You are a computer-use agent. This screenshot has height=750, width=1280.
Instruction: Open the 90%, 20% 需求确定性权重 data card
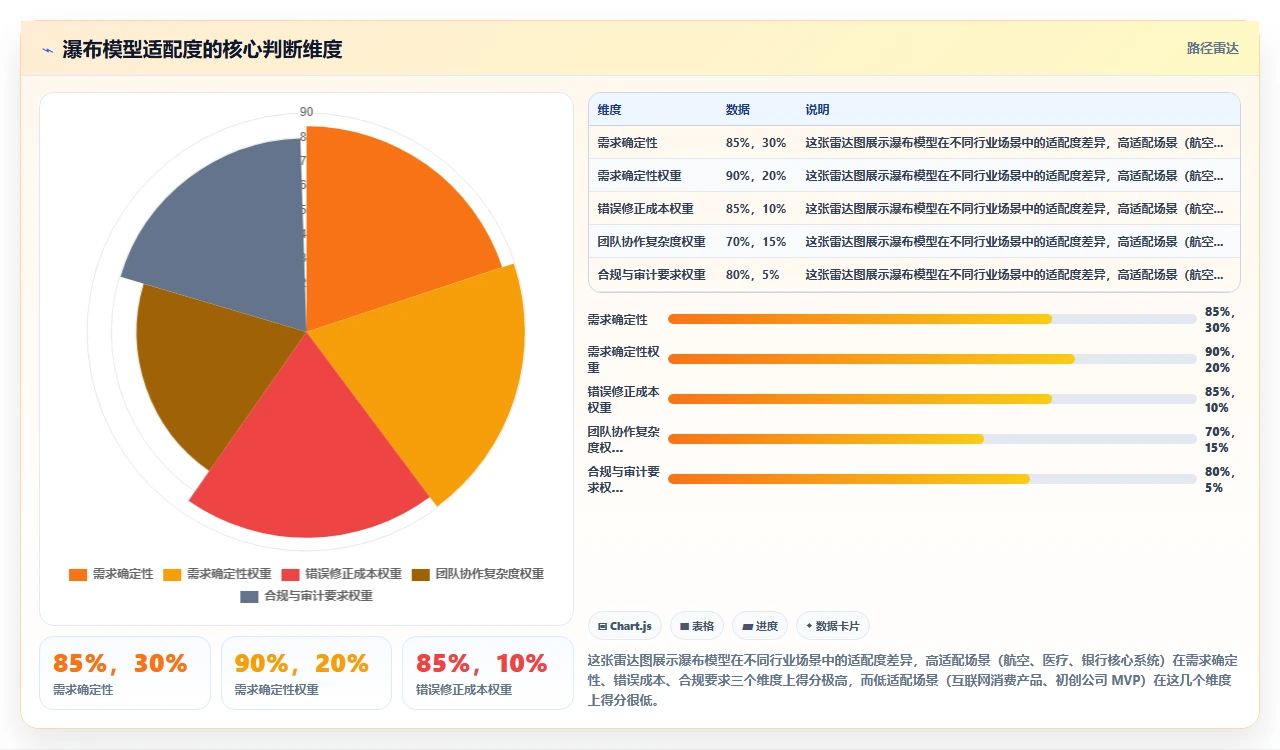(306, 673)
